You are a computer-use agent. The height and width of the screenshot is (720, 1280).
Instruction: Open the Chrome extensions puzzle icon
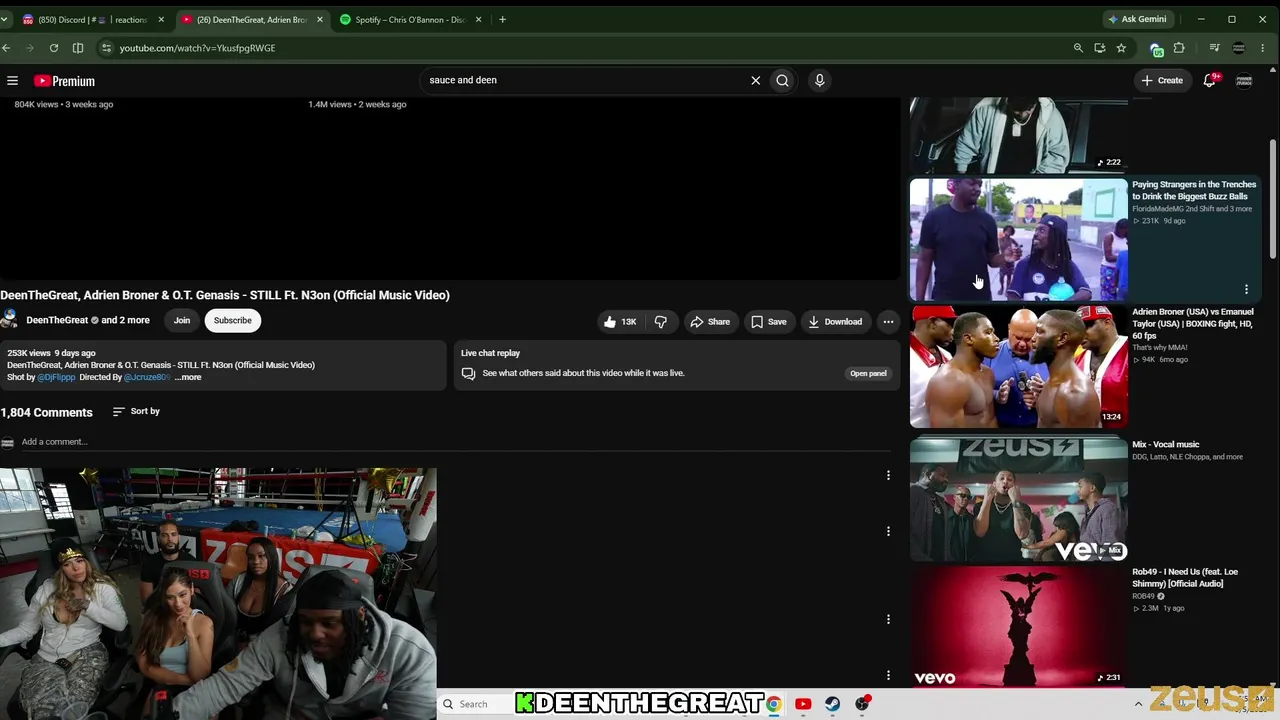1179,48
